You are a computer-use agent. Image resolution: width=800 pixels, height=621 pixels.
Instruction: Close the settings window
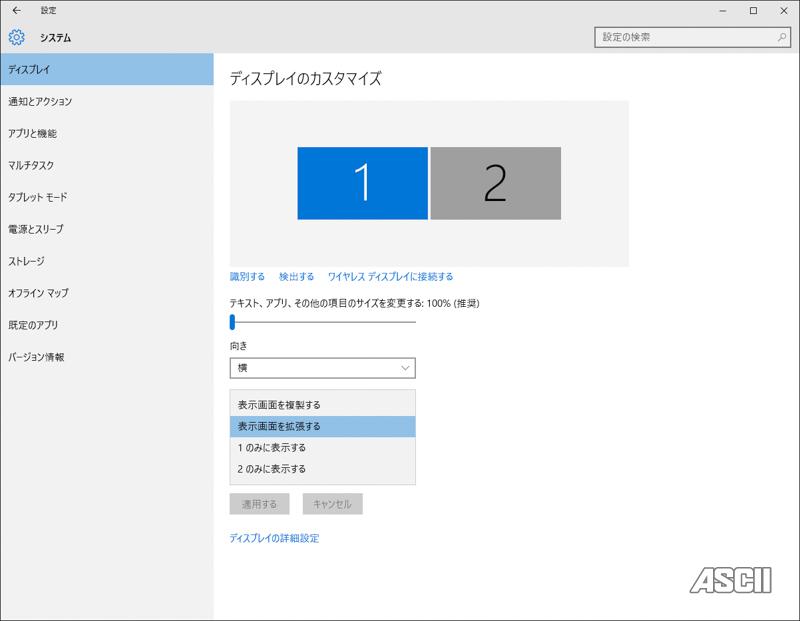click(784, 10)
